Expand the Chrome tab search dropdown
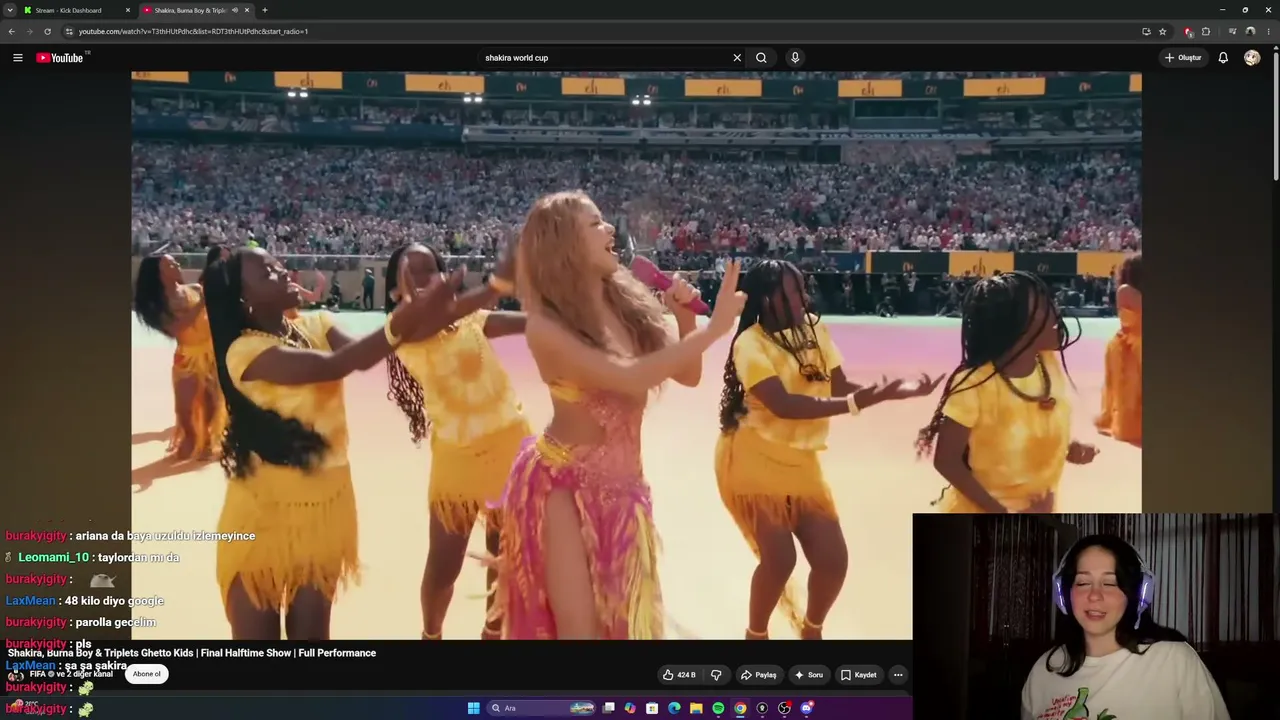Image resolution: width=1280 pixels, height=720 pixels. 11,10
